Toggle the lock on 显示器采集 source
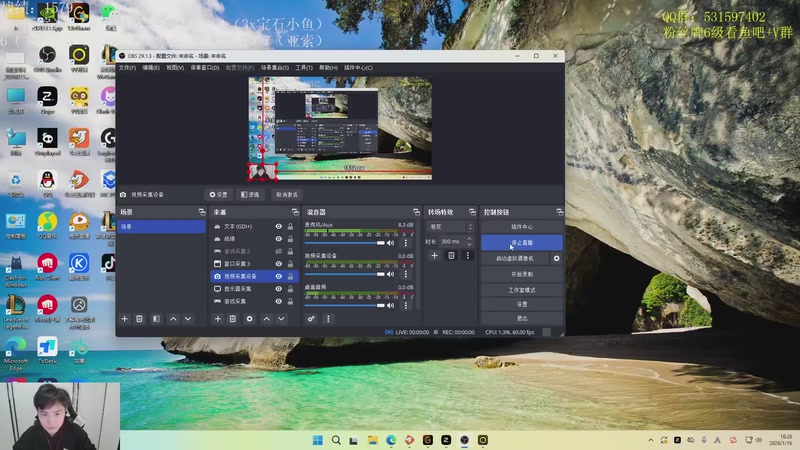Screen dimensions: 800x450 coord(290,288)
